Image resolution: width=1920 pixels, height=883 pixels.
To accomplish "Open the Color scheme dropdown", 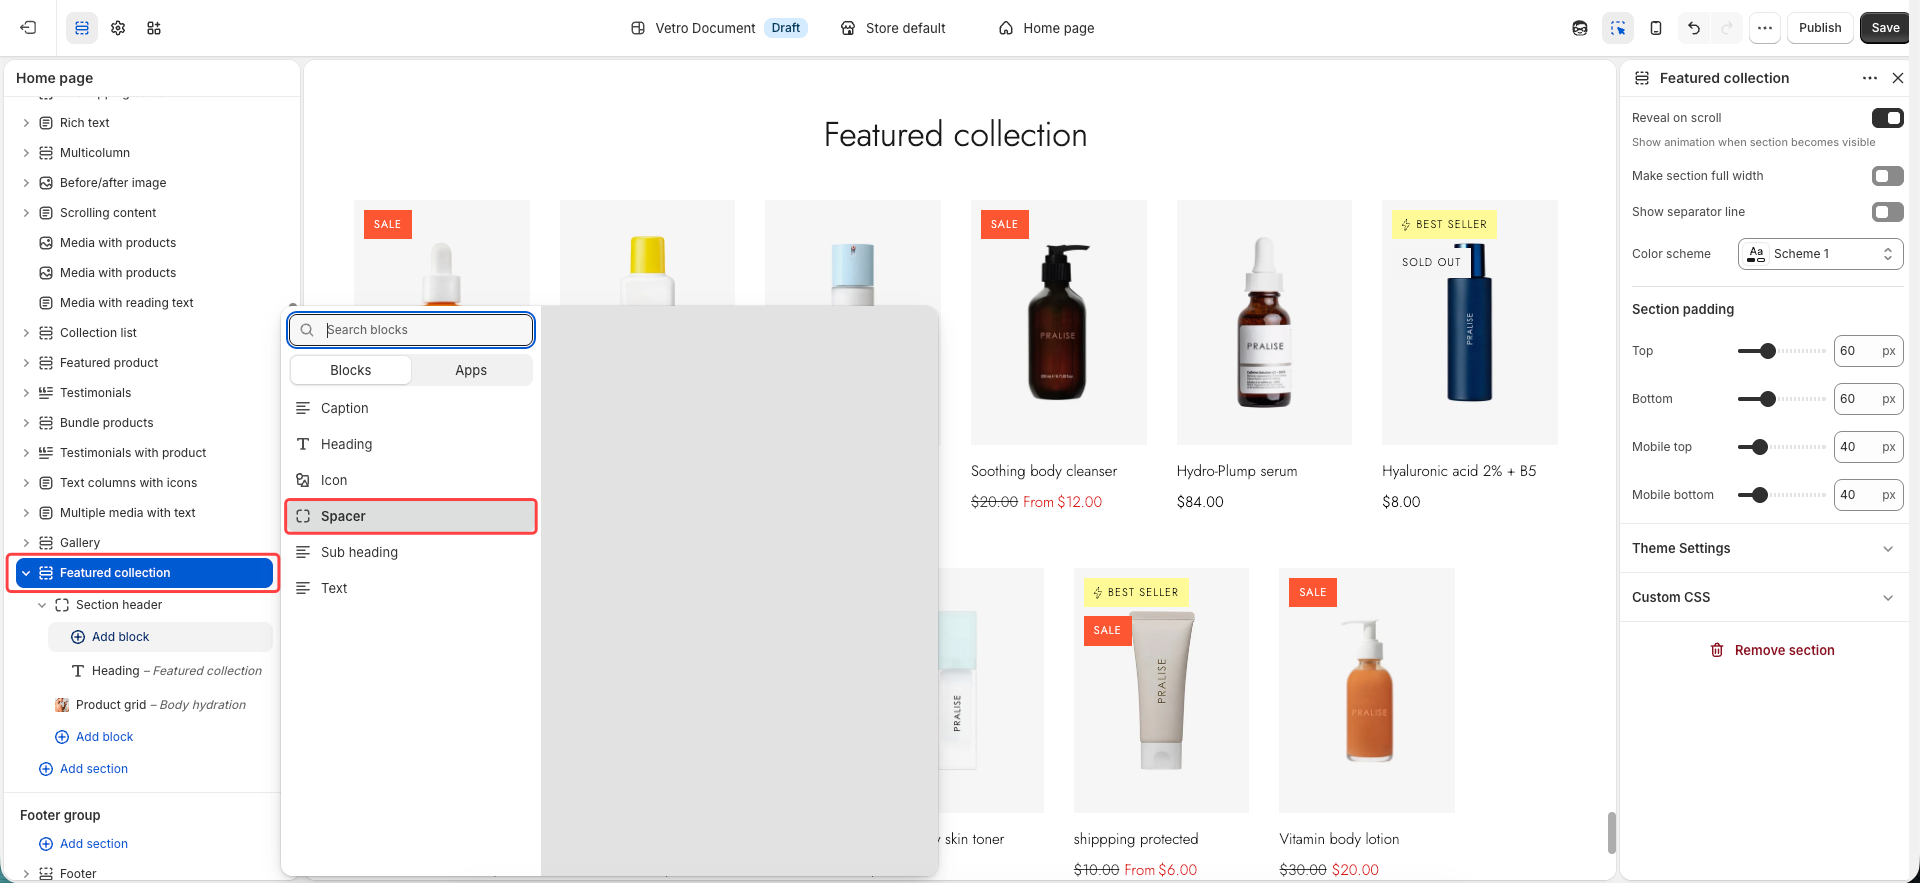I will tap(1820, 254).
